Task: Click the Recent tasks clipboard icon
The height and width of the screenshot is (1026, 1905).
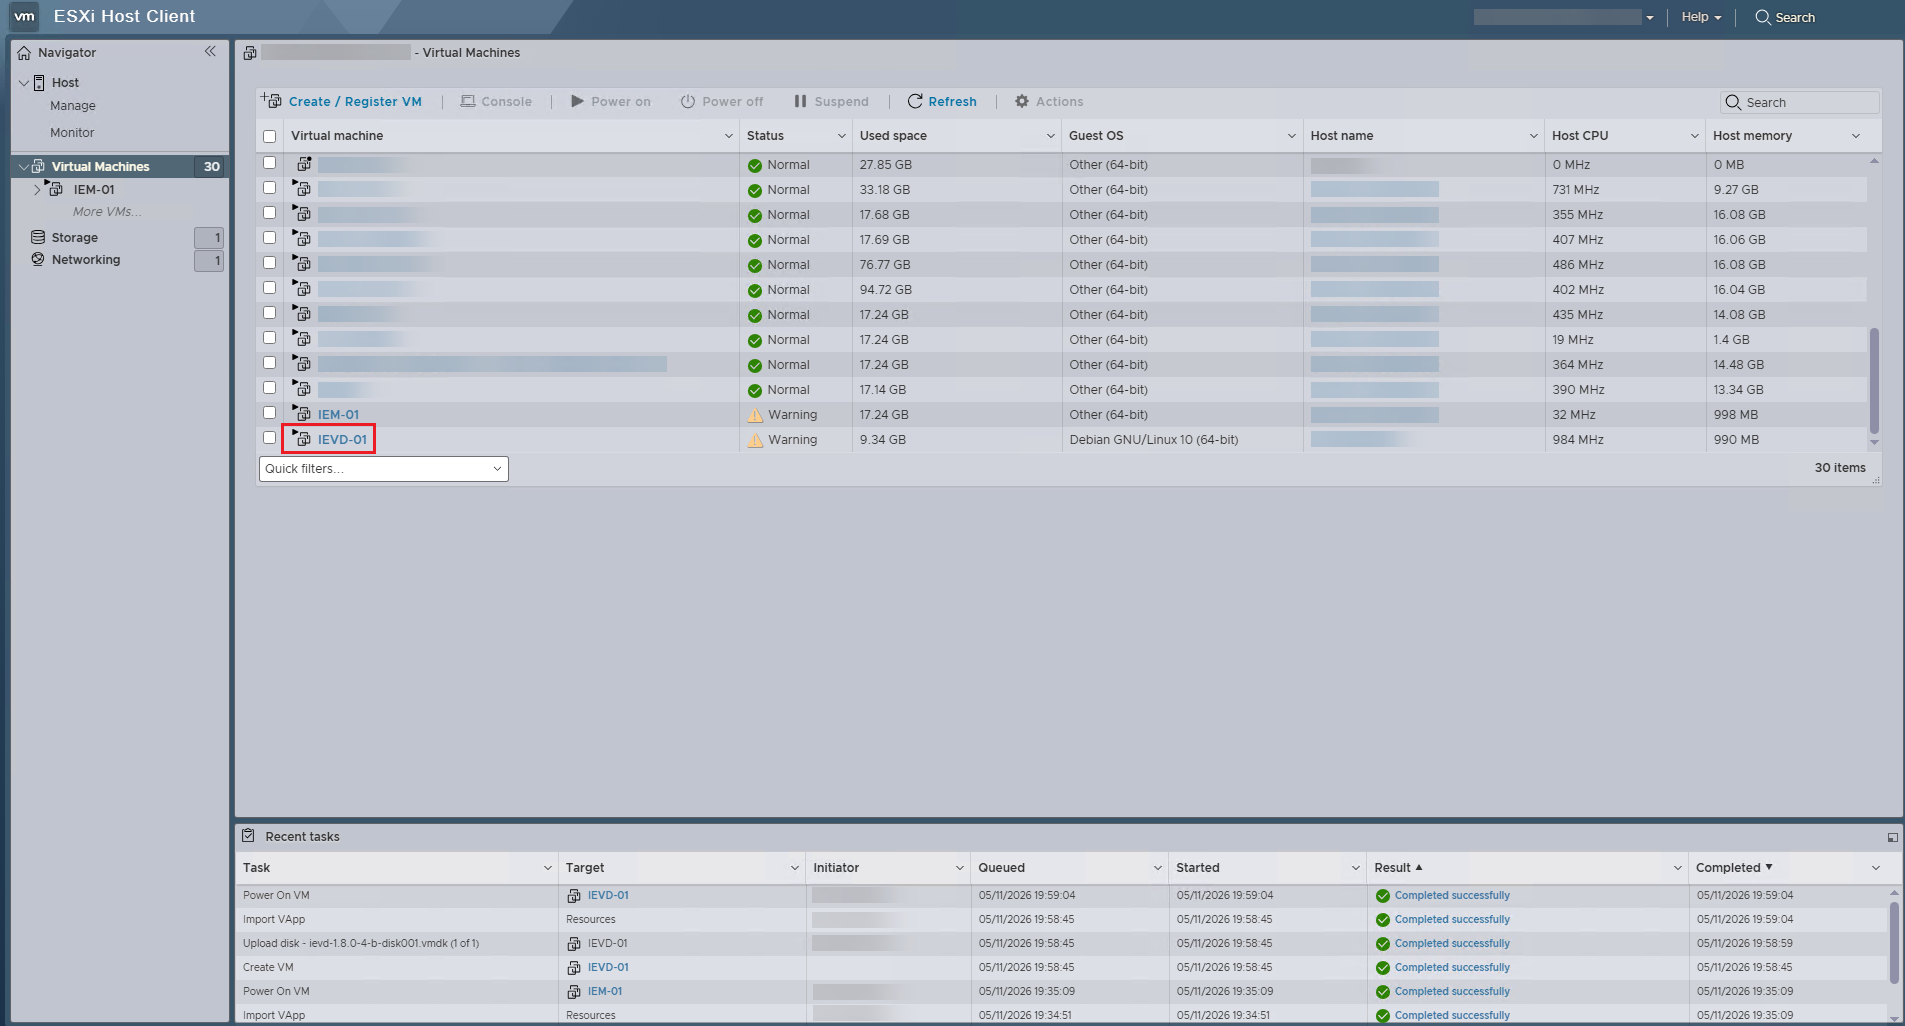Action: coord(249,835)
